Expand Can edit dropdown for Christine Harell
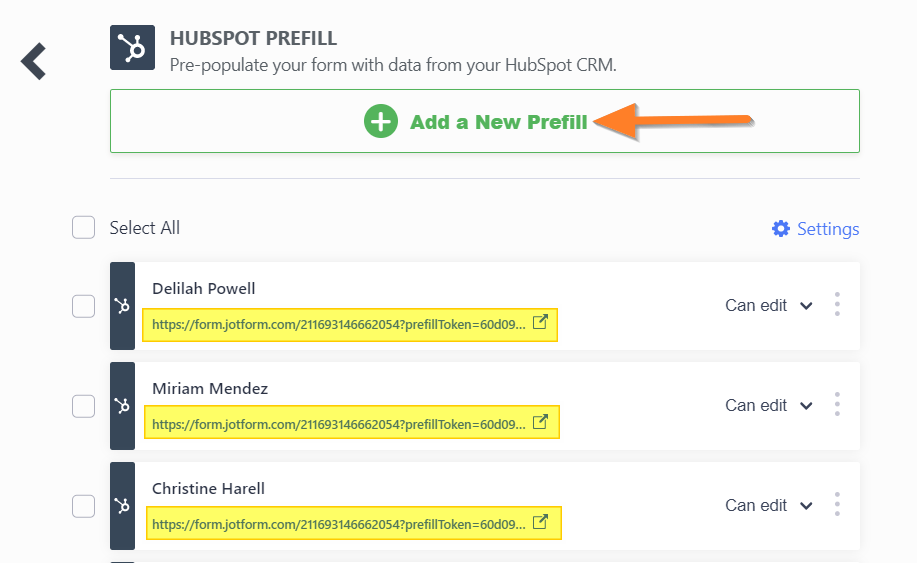 (769, 505)
